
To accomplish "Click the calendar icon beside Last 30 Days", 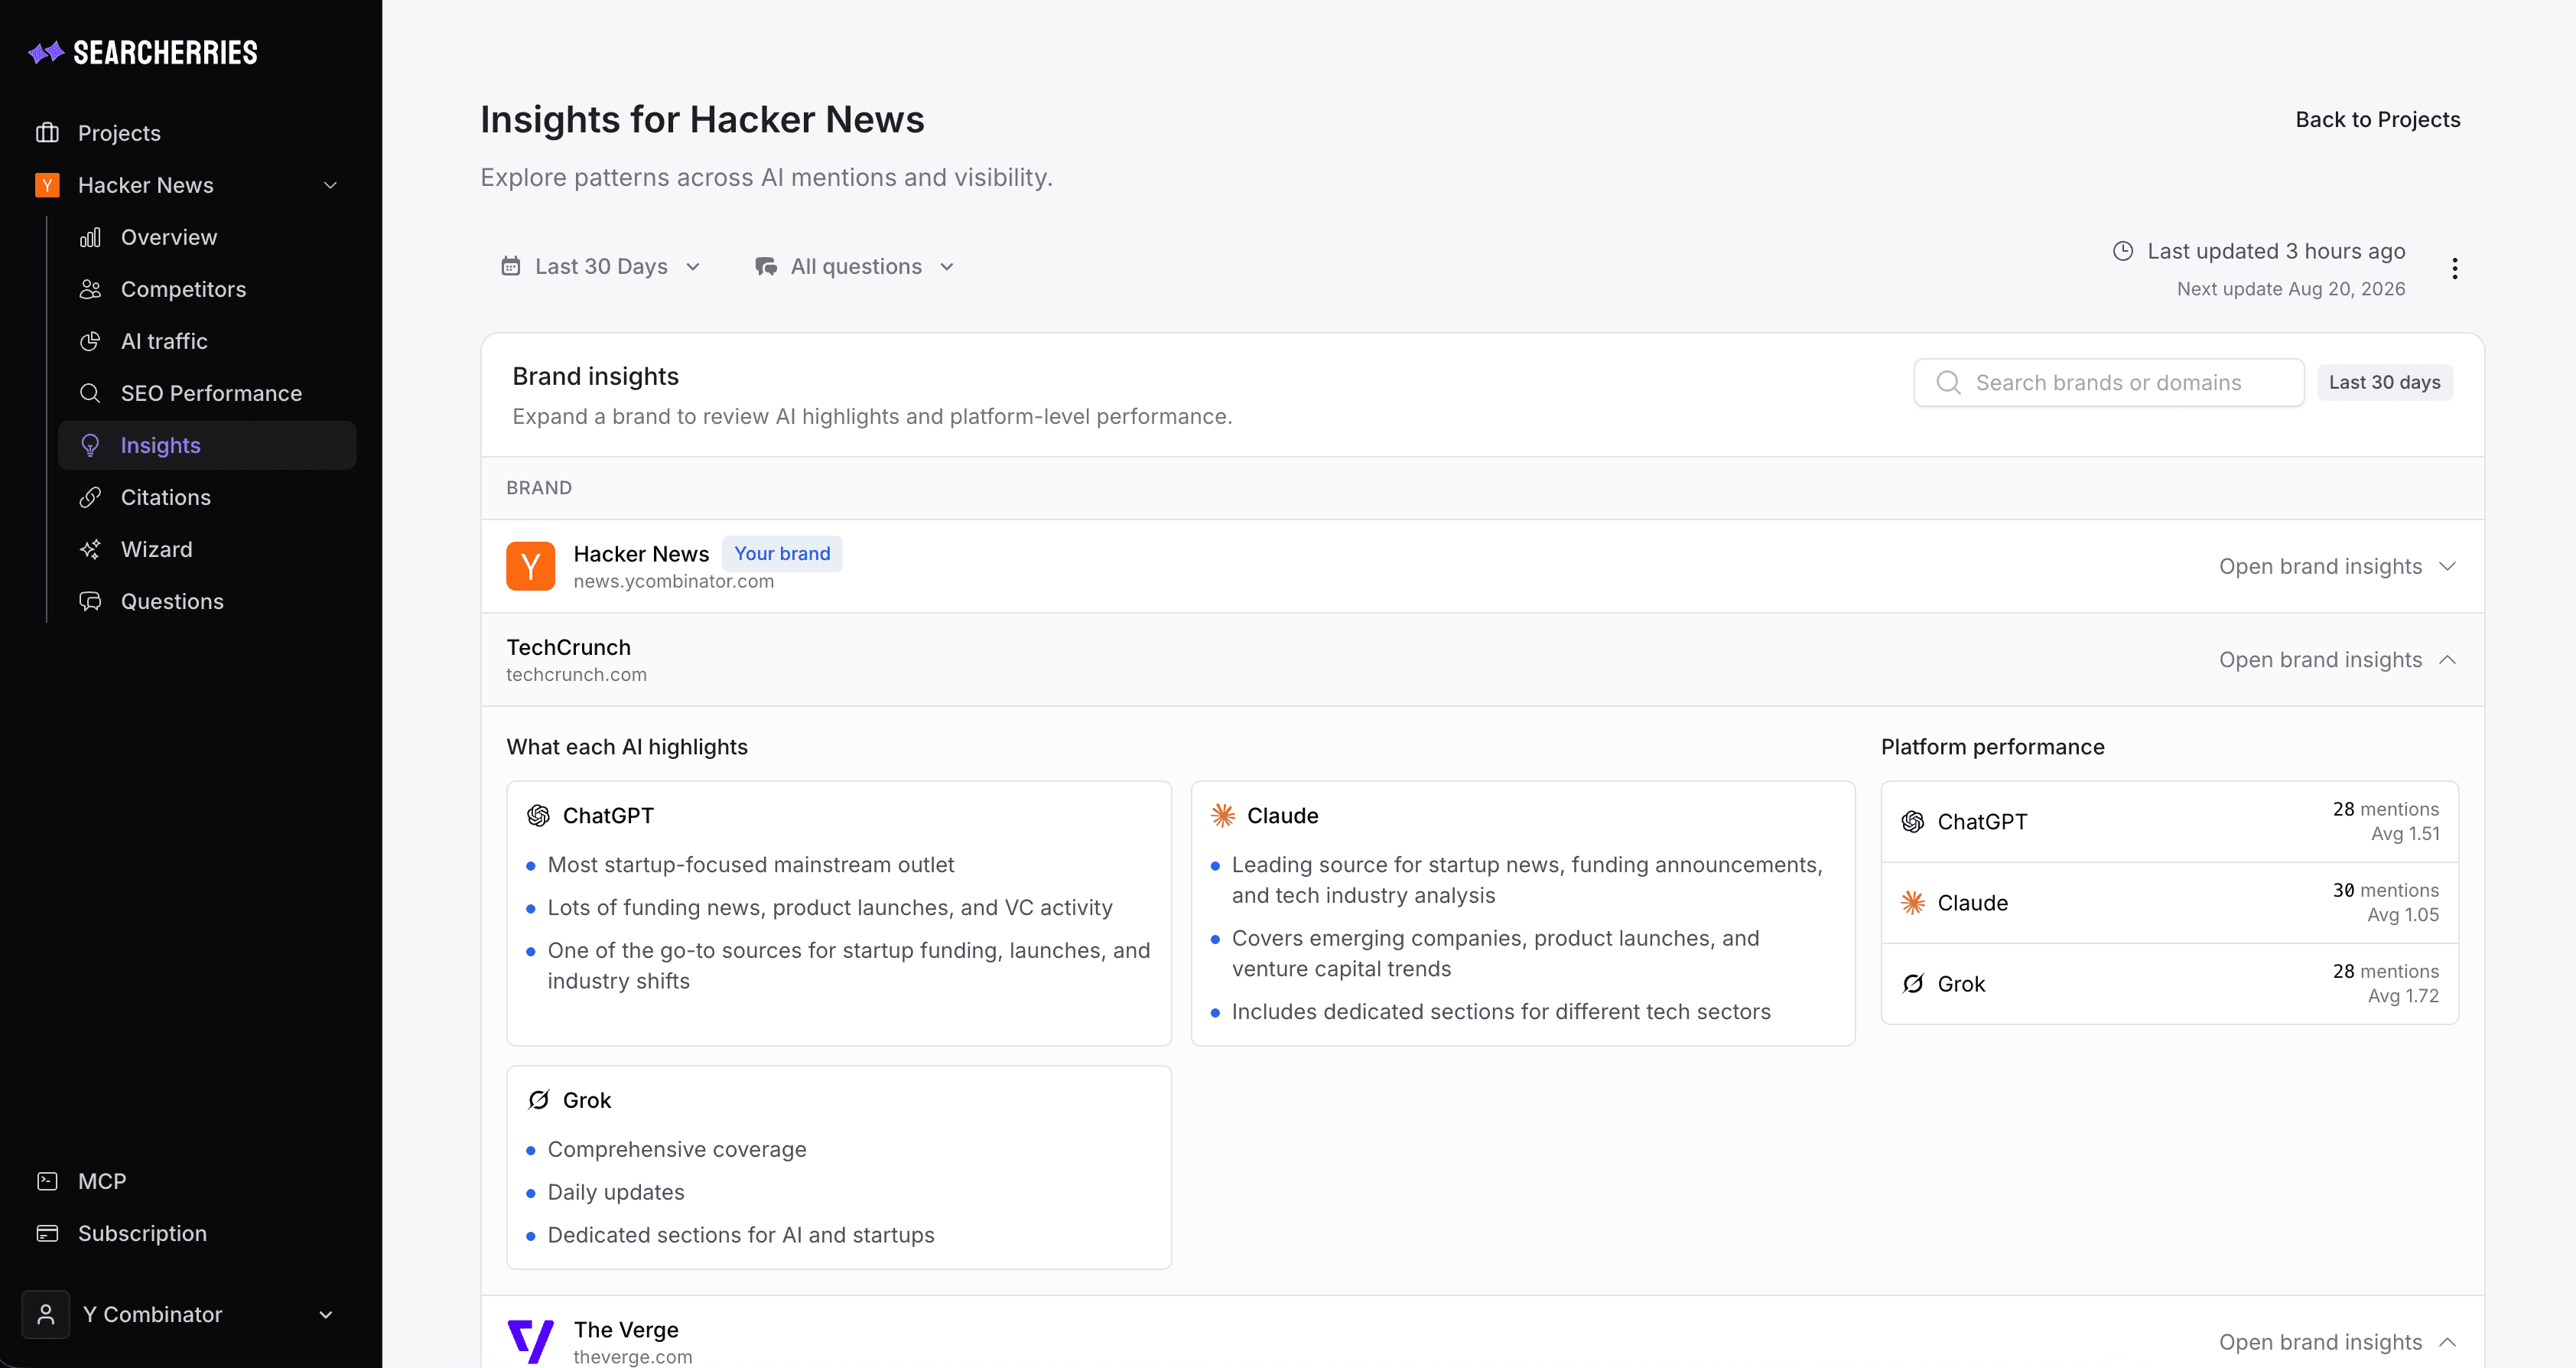I will pos(511,266).
